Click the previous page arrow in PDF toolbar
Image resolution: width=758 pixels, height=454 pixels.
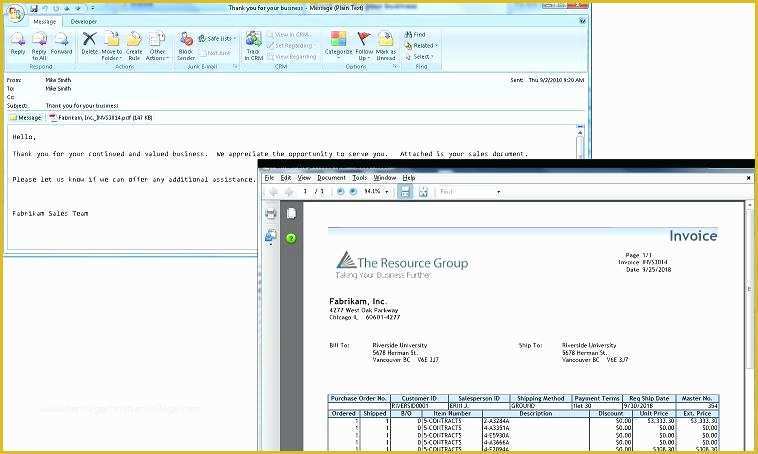click(x=273, y=192)
